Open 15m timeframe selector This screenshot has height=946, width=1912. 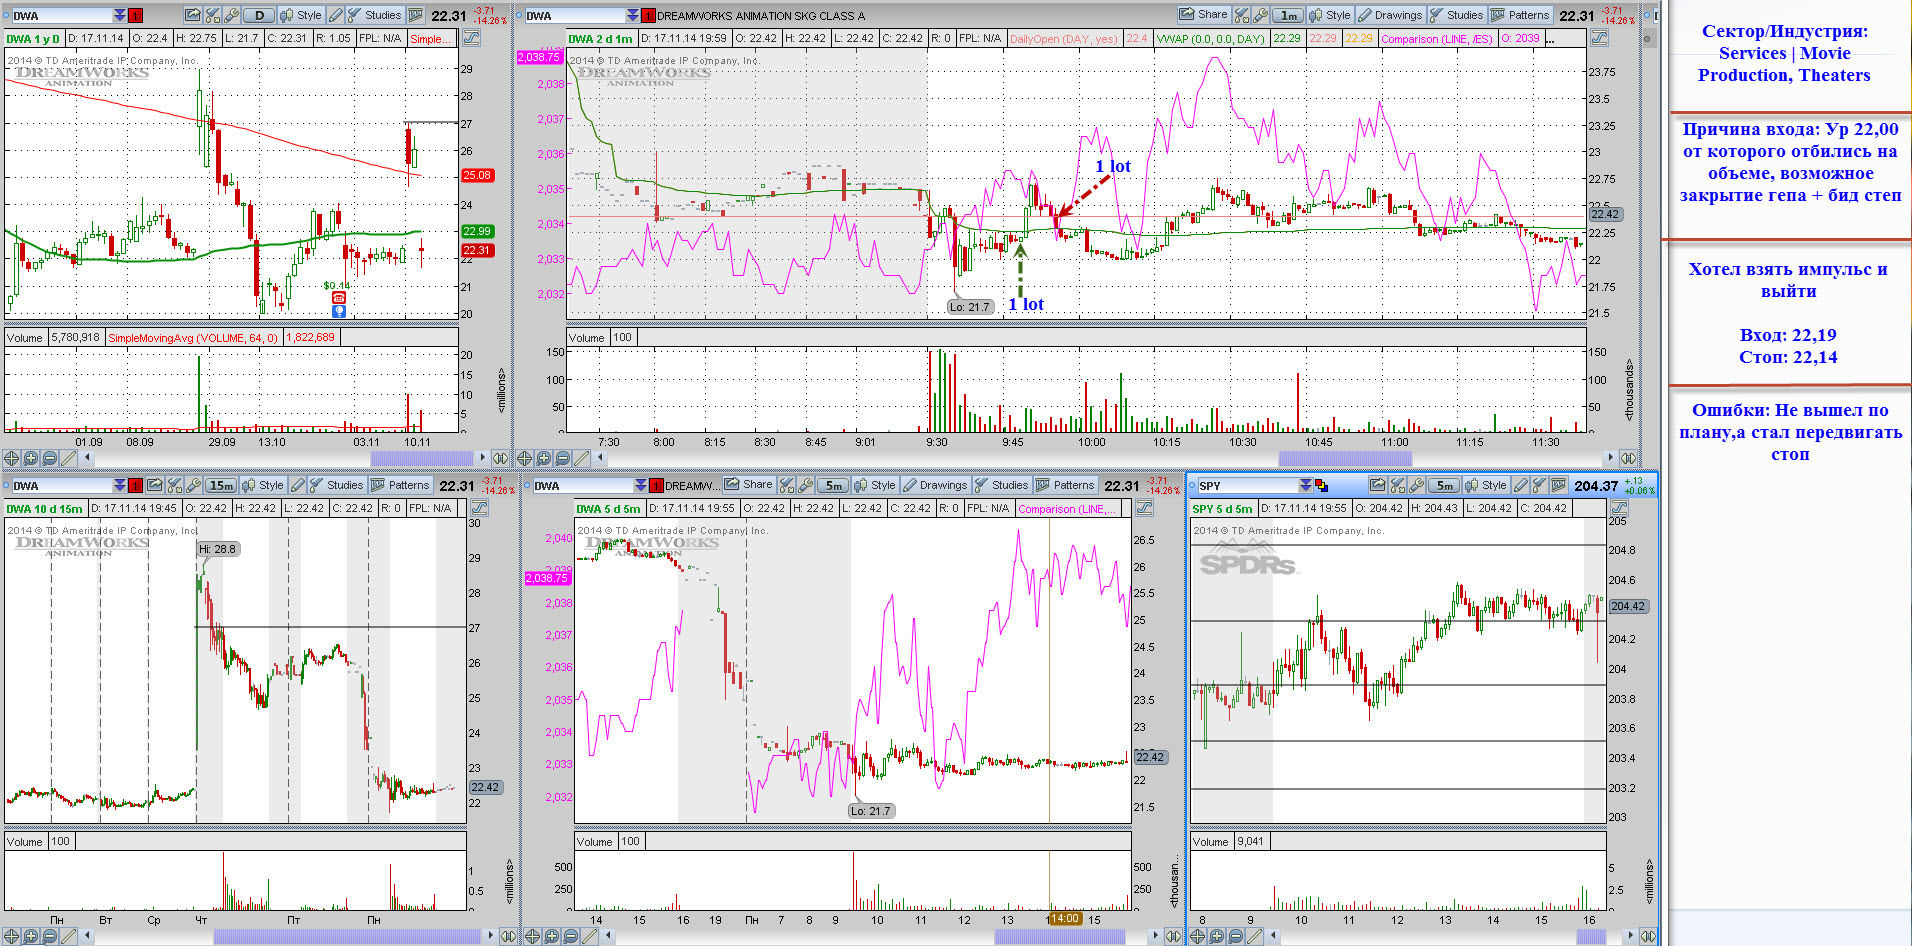click(221, 485)
